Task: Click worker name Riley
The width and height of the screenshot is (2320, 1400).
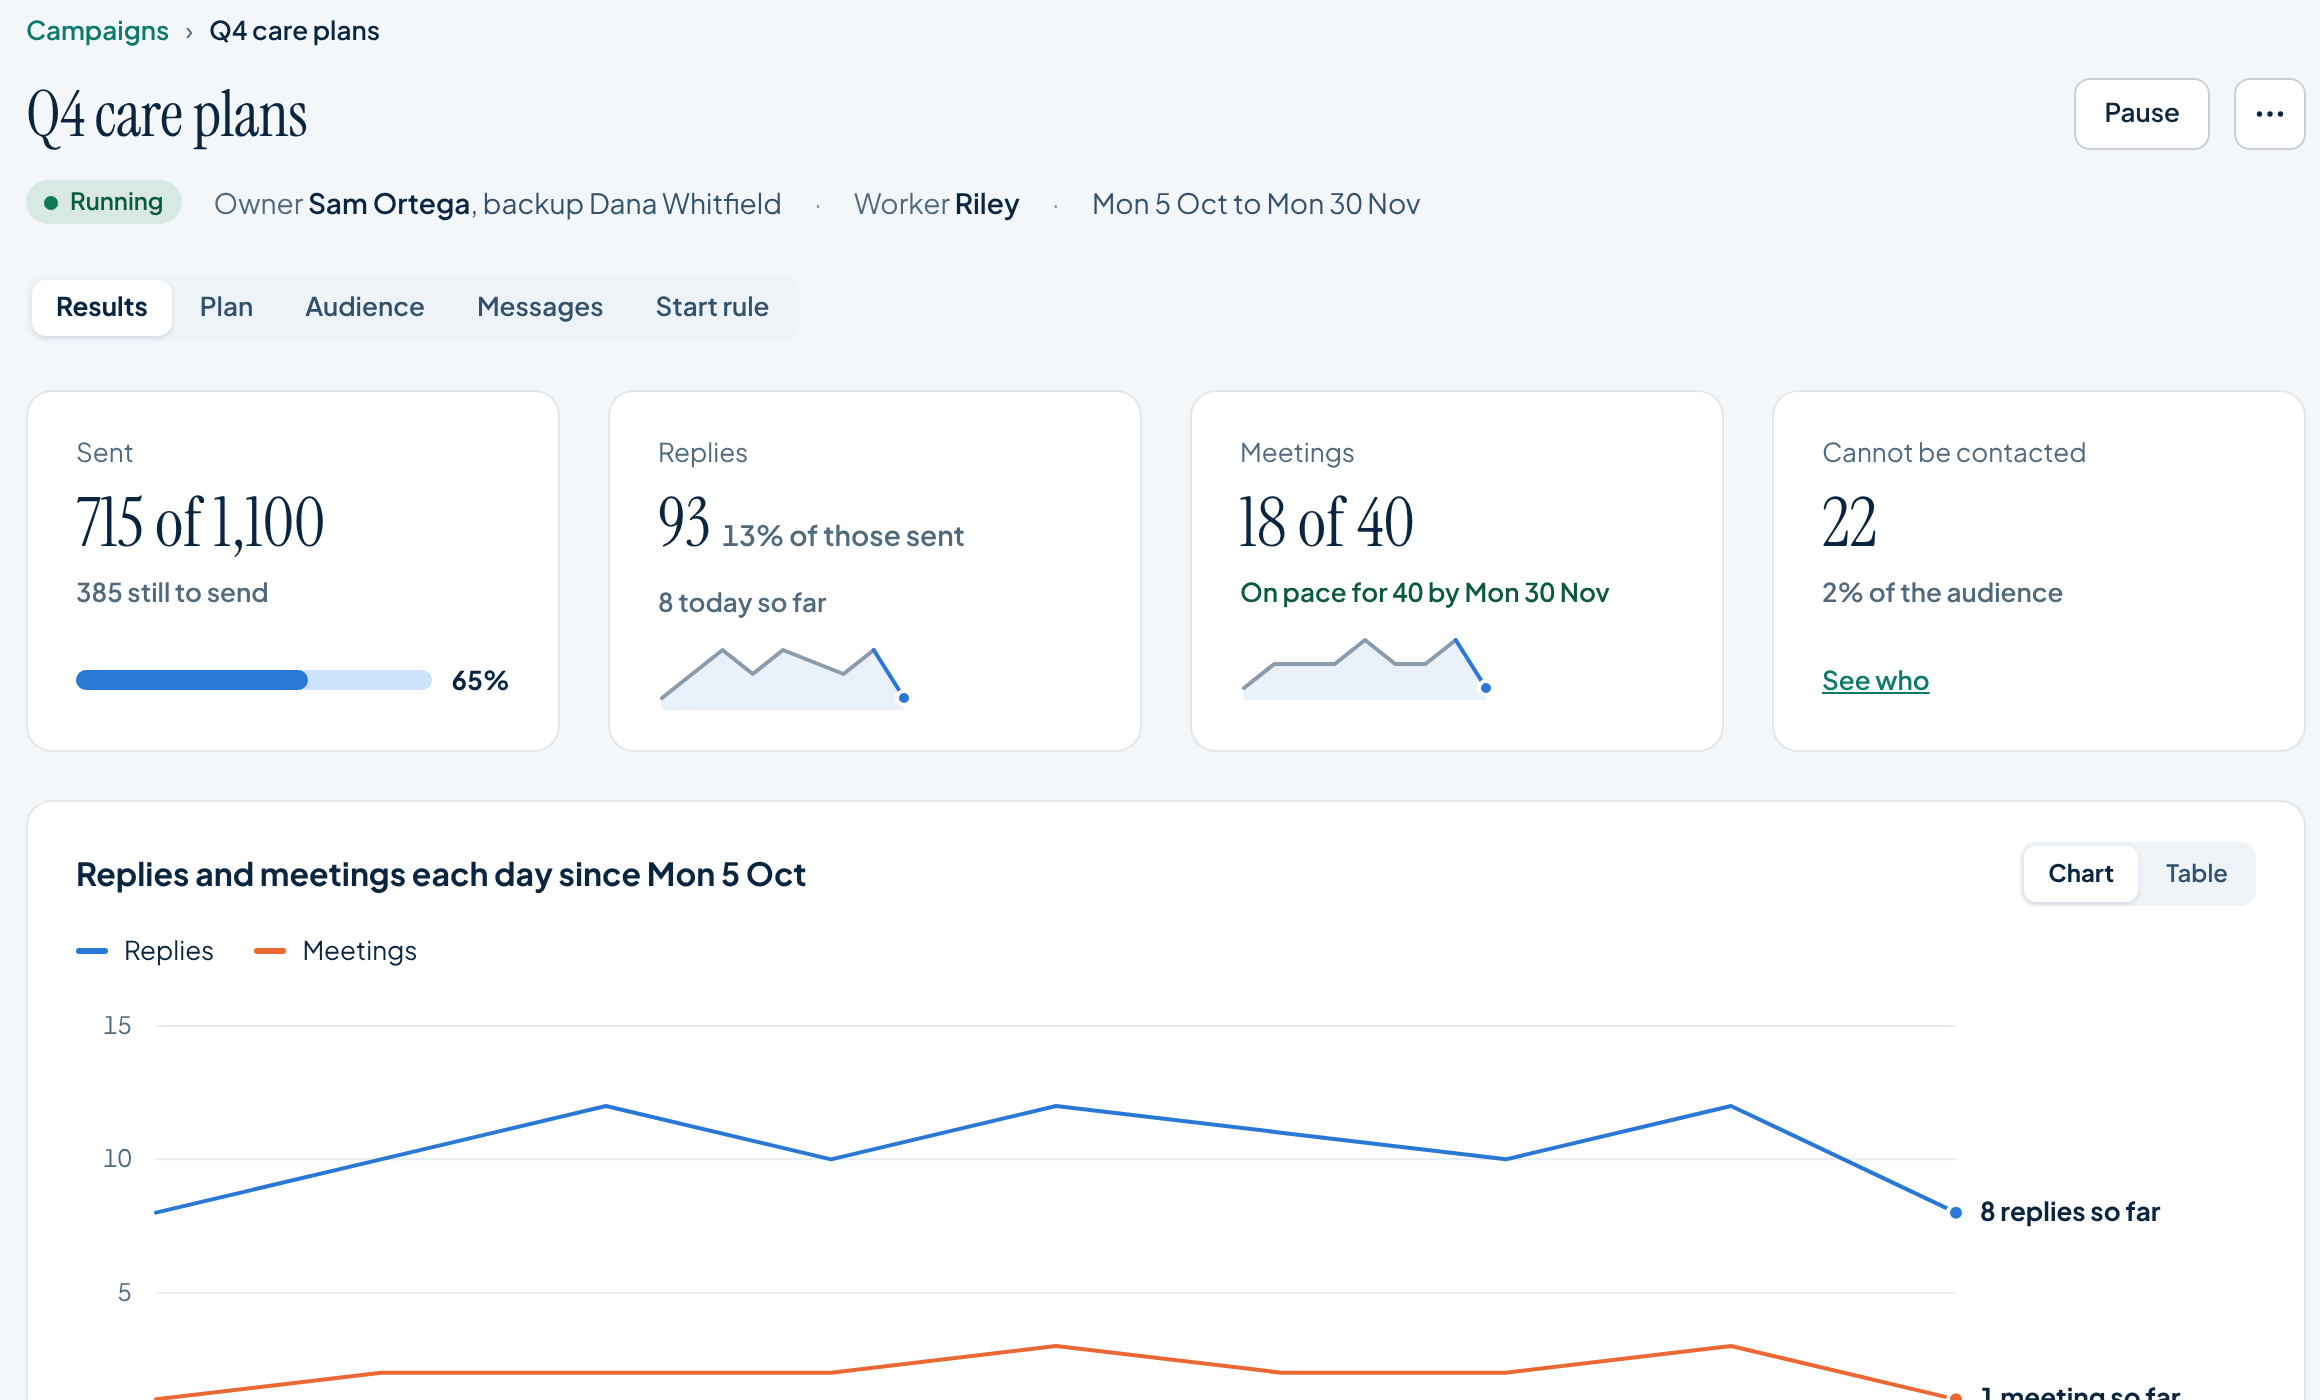Action: click(987, 204)
